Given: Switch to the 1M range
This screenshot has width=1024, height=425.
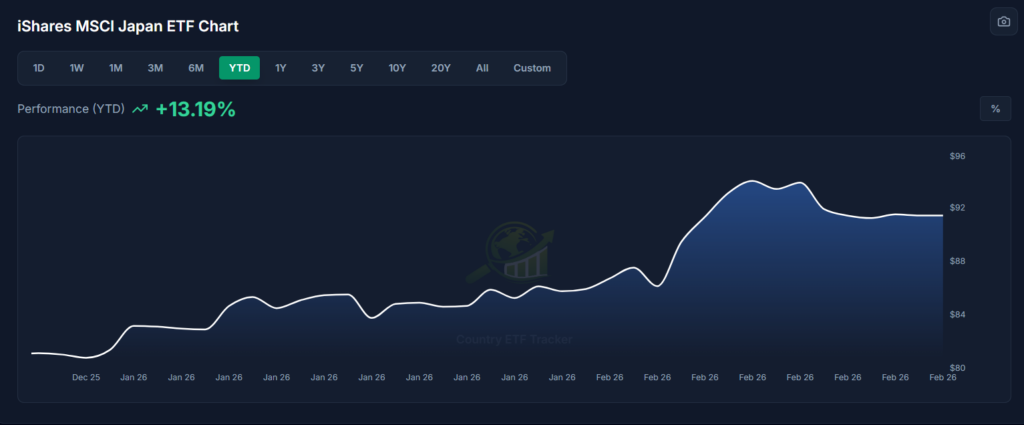Looking at the screenshot, I should point(116,68).
